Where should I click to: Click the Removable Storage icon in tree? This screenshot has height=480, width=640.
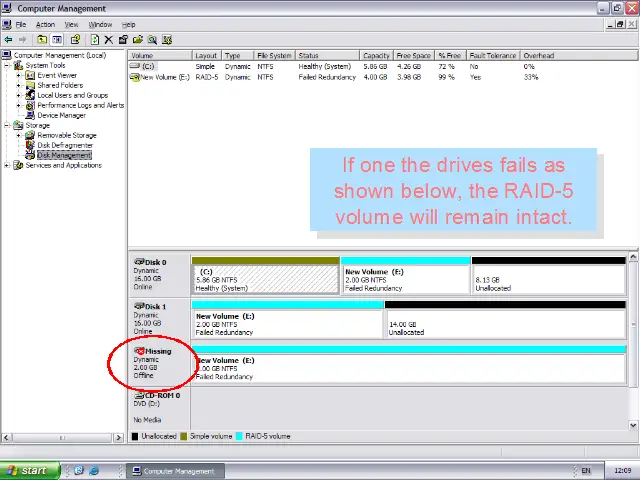(30, 135)
